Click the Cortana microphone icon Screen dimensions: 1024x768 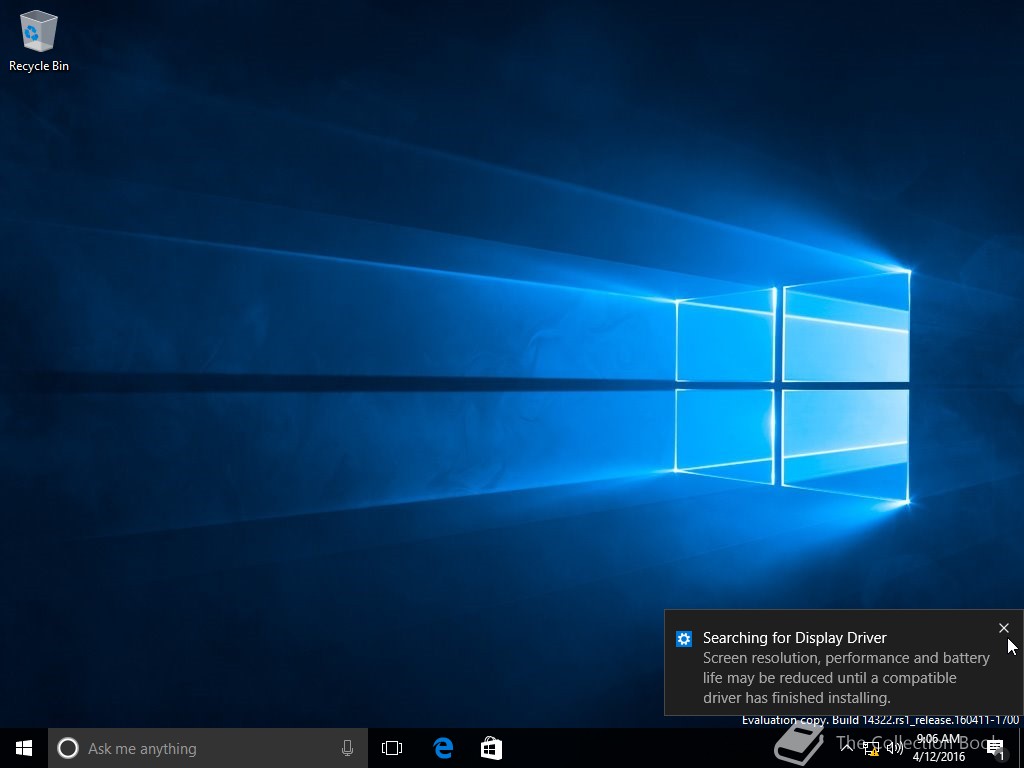(347, 748)
